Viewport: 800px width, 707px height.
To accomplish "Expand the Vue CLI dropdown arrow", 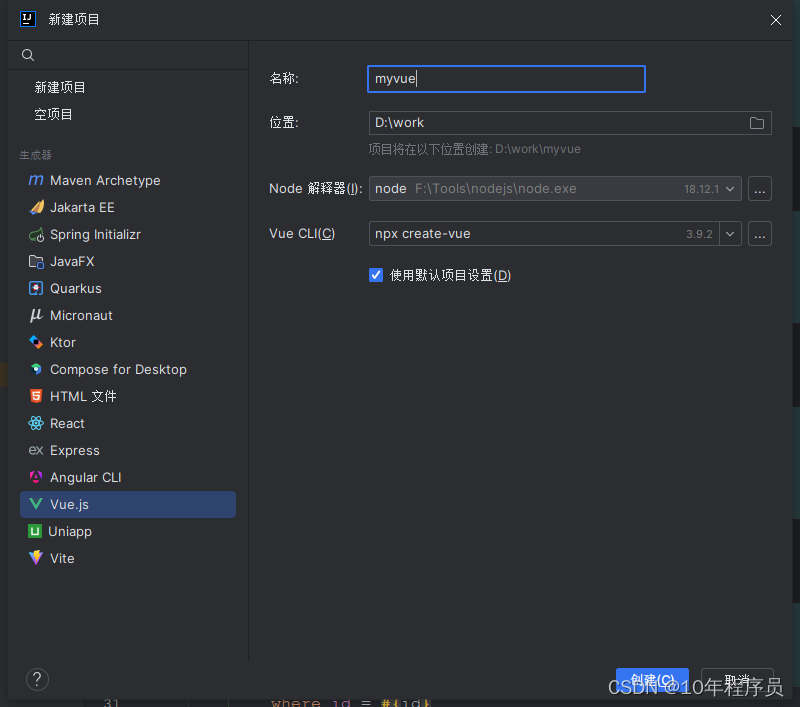I will [730, 234].
